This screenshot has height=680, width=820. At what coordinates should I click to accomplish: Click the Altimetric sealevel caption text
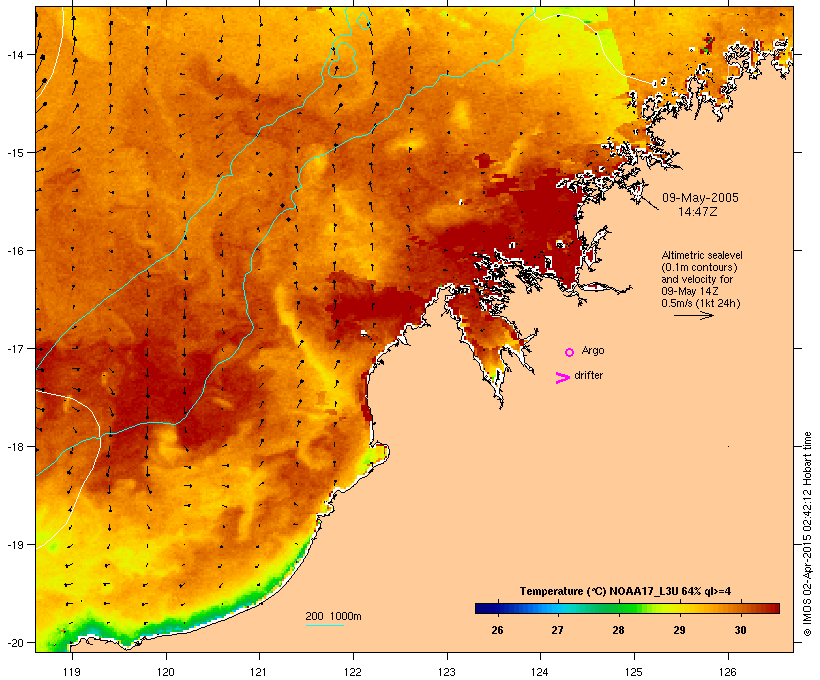(x=702, y=255)
